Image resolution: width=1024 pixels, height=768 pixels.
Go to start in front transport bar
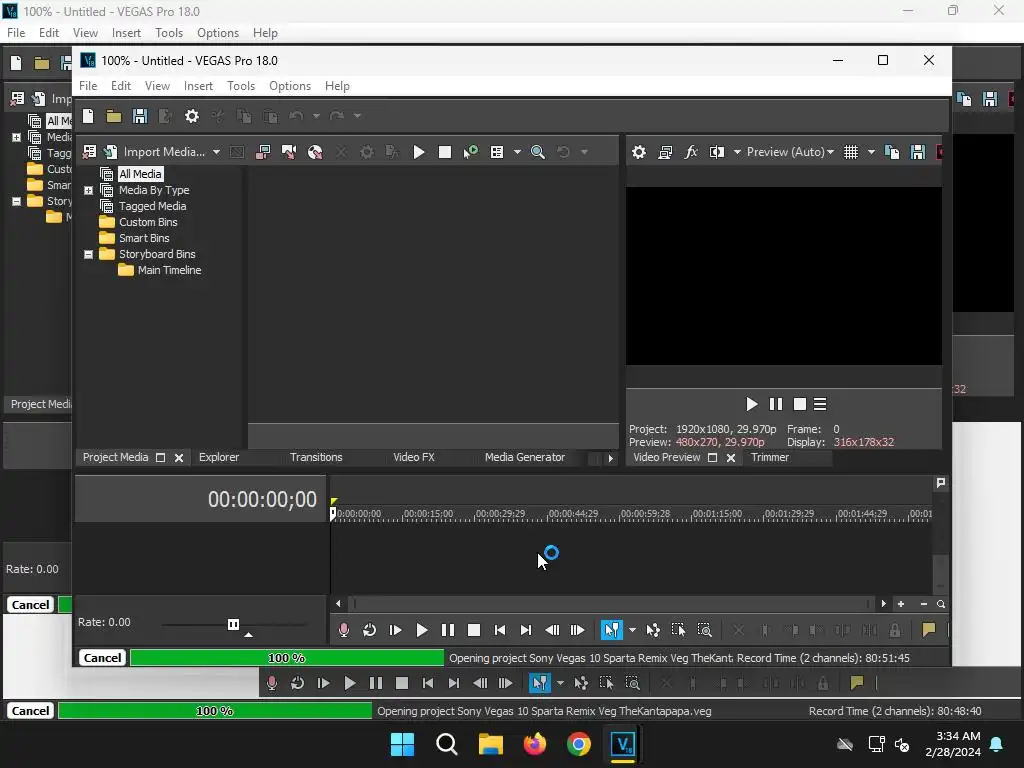point(500,630)
